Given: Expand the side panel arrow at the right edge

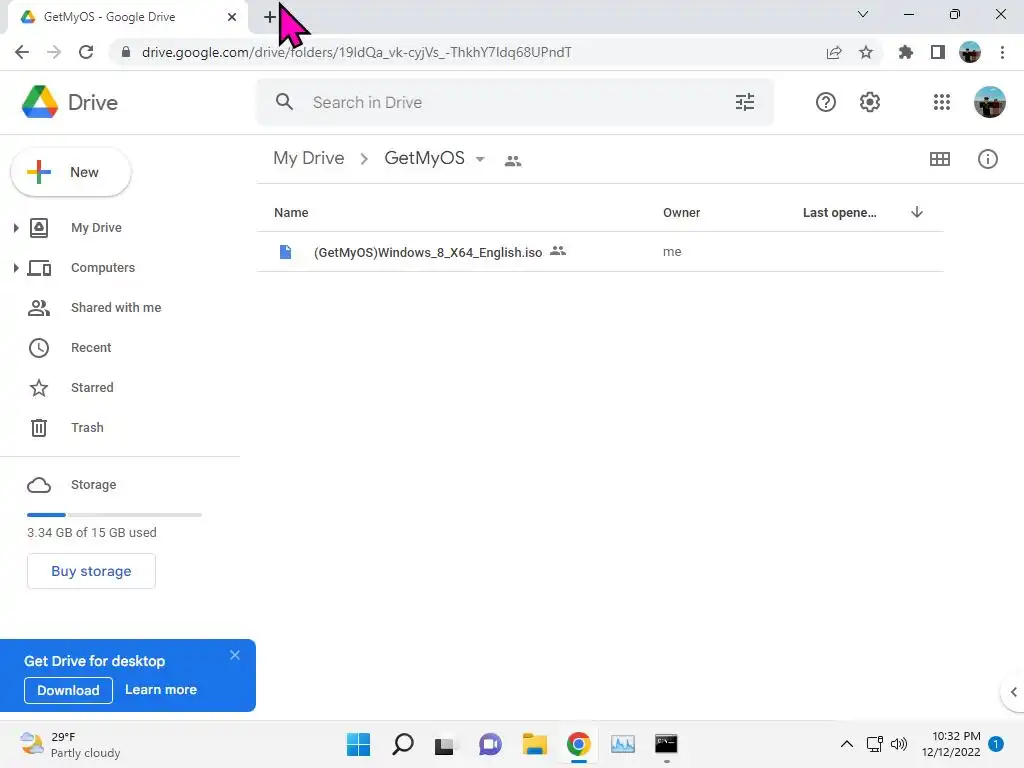Looking at the screenshot, I should pyautogui.click(x=1013, y=692).
